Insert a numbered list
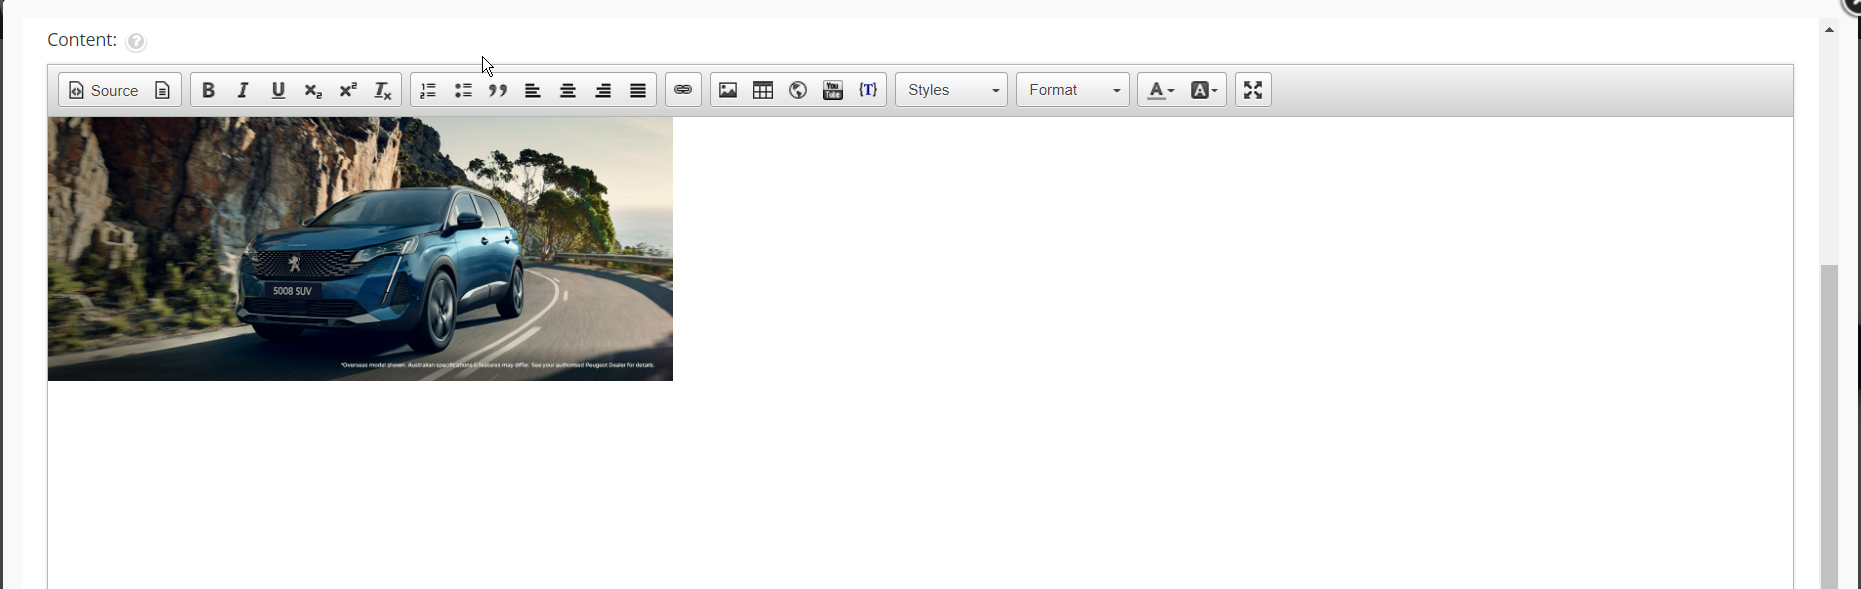This screenshot has width=1861, height=589. click(x=428, y=90)
